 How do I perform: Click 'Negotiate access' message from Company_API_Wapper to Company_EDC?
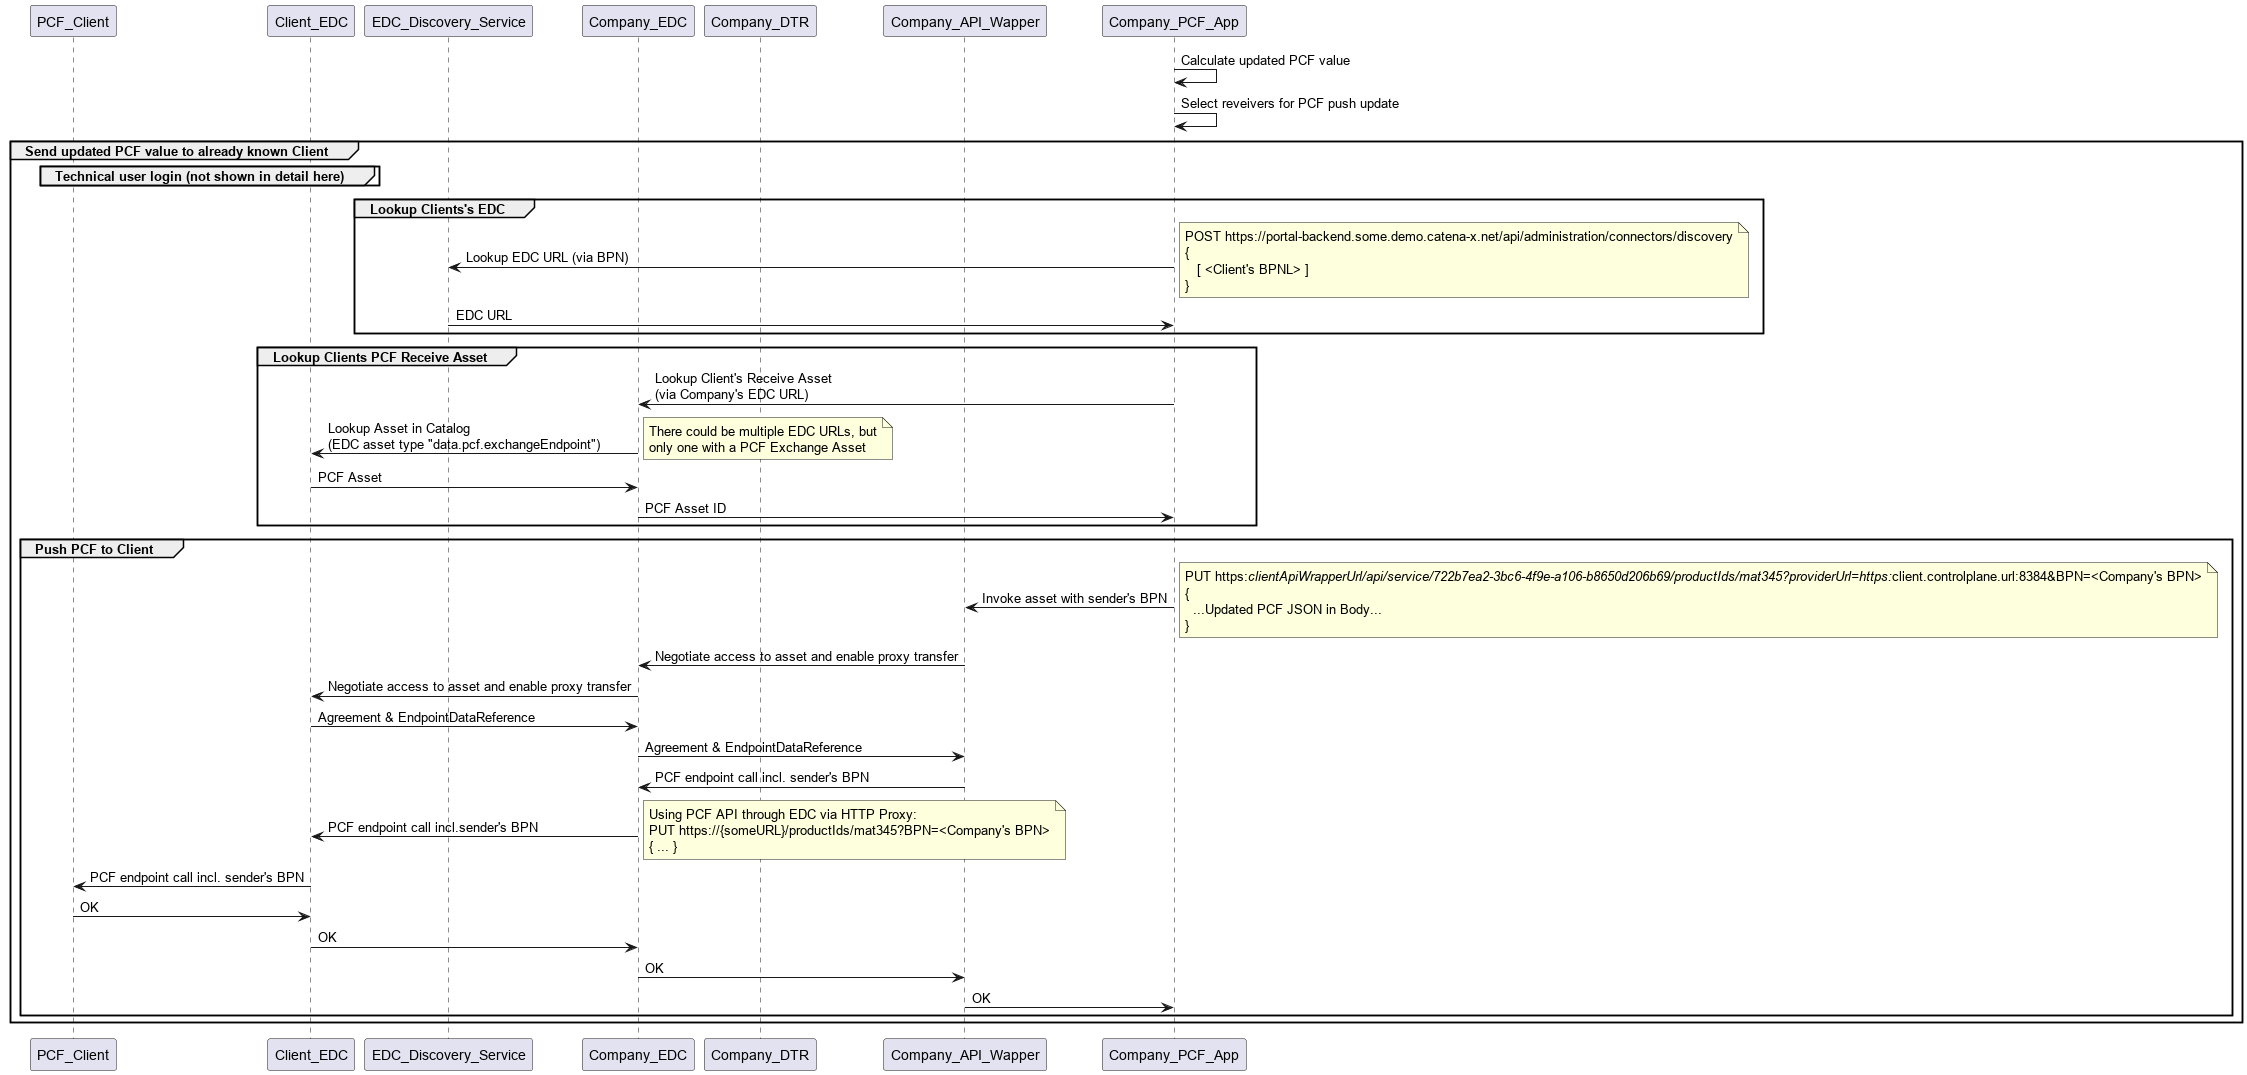pos(806,657)
